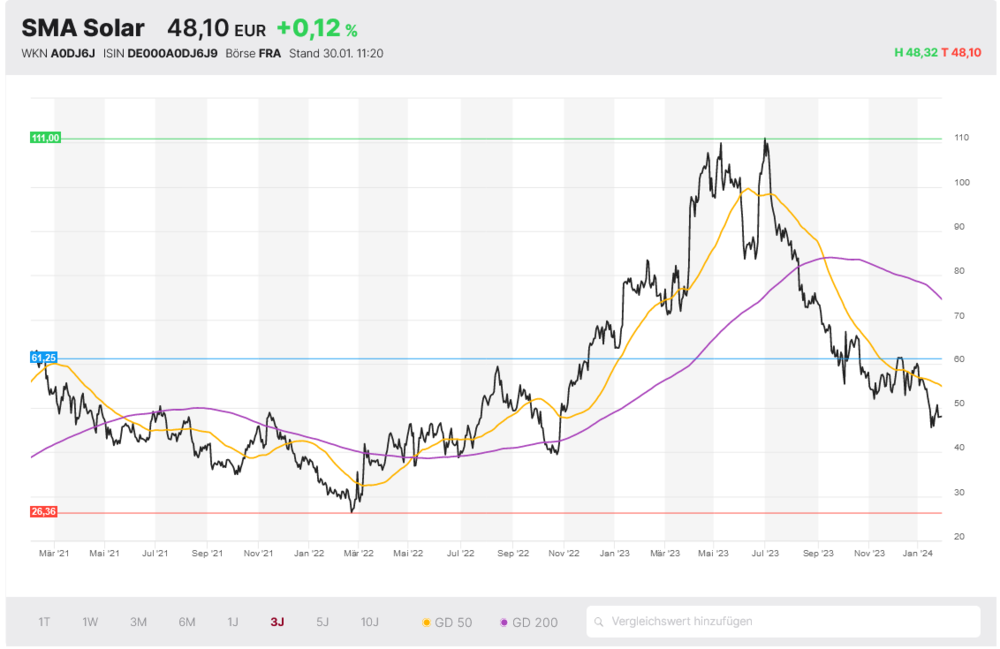The image size is (1000, 649).
Task: Click the search magnifier icon
Action: pyautogui.click(x=599, y=622)
